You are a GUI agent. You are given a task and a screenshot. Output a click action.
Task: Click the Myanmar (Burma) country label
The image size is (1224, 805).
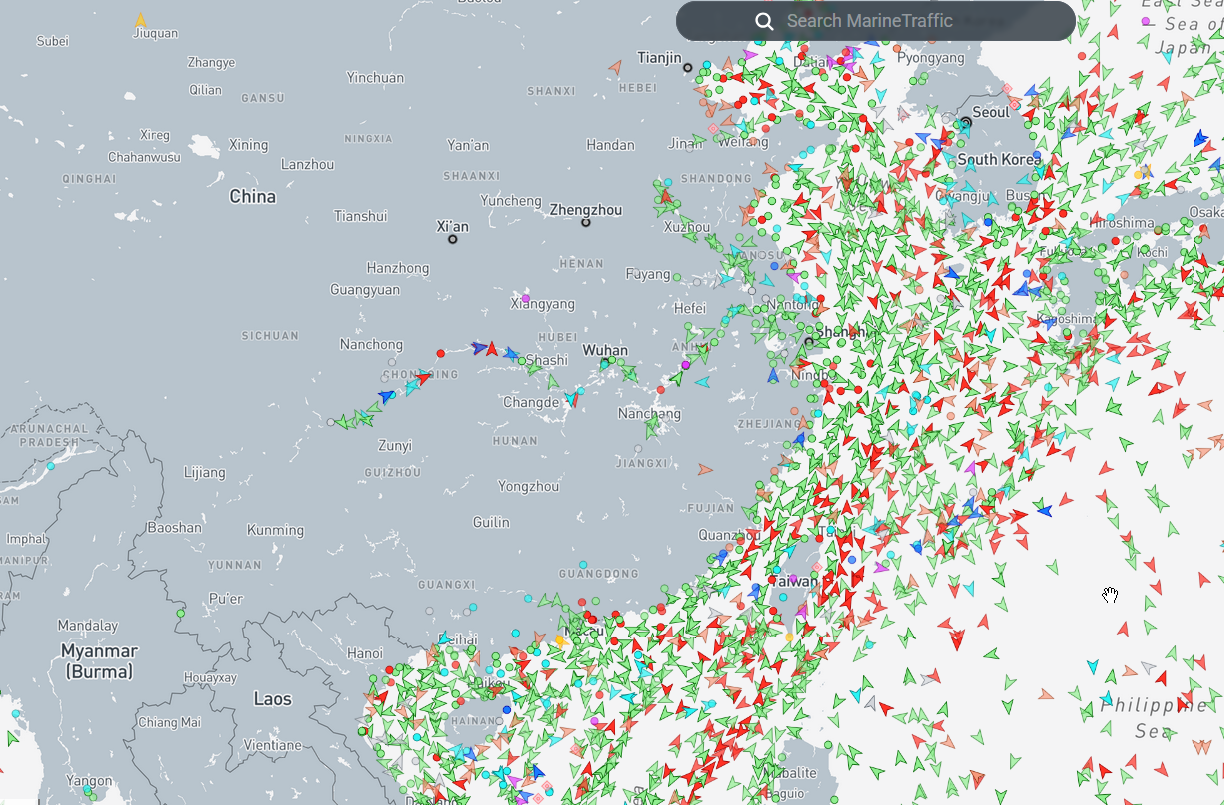[x=99, y=661]
